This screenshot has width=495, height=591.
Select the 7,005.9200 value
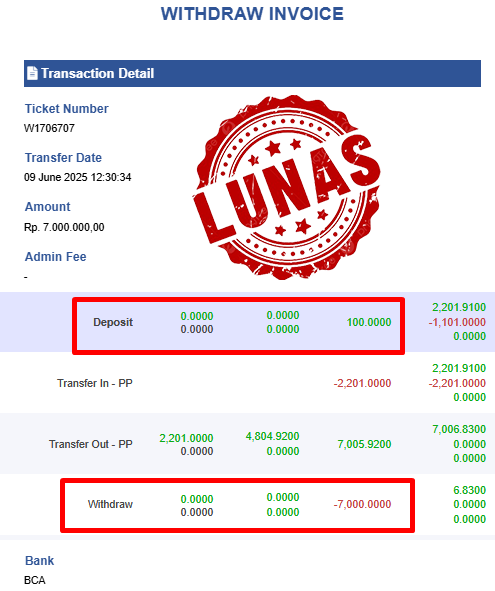[364, 444]
